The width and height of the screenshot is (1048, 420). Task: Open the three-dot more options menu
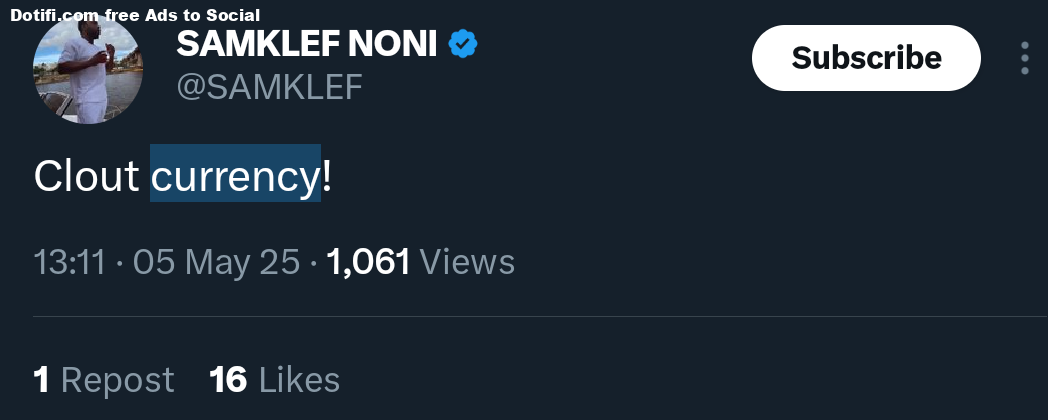pyautogui.click(x=1025, y=58)
